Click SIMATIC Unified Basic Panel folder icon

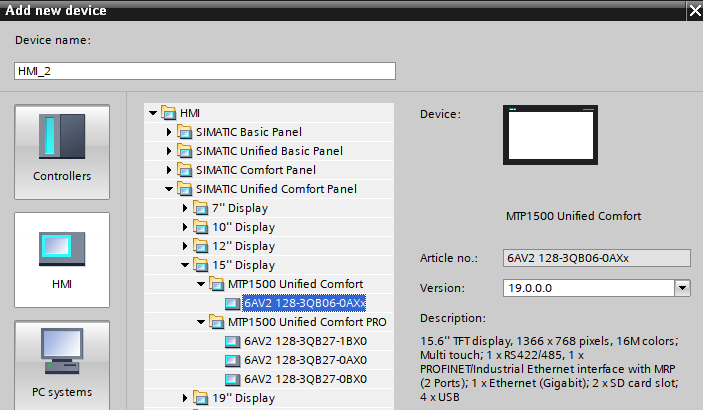tap(184, 151)
